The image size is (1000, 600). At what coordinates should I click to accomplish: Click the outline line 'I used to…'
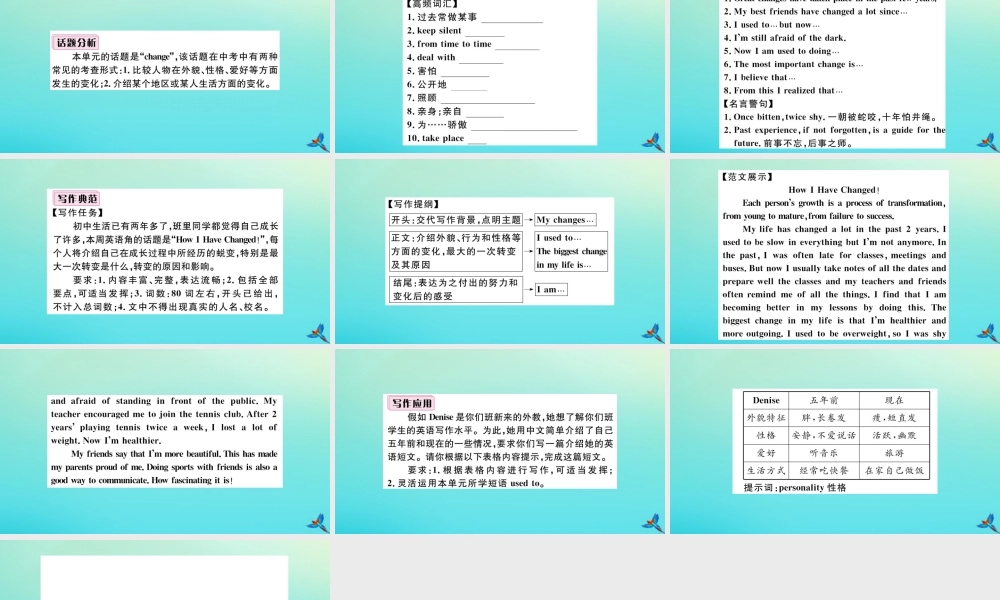click(x=559, y=238)
